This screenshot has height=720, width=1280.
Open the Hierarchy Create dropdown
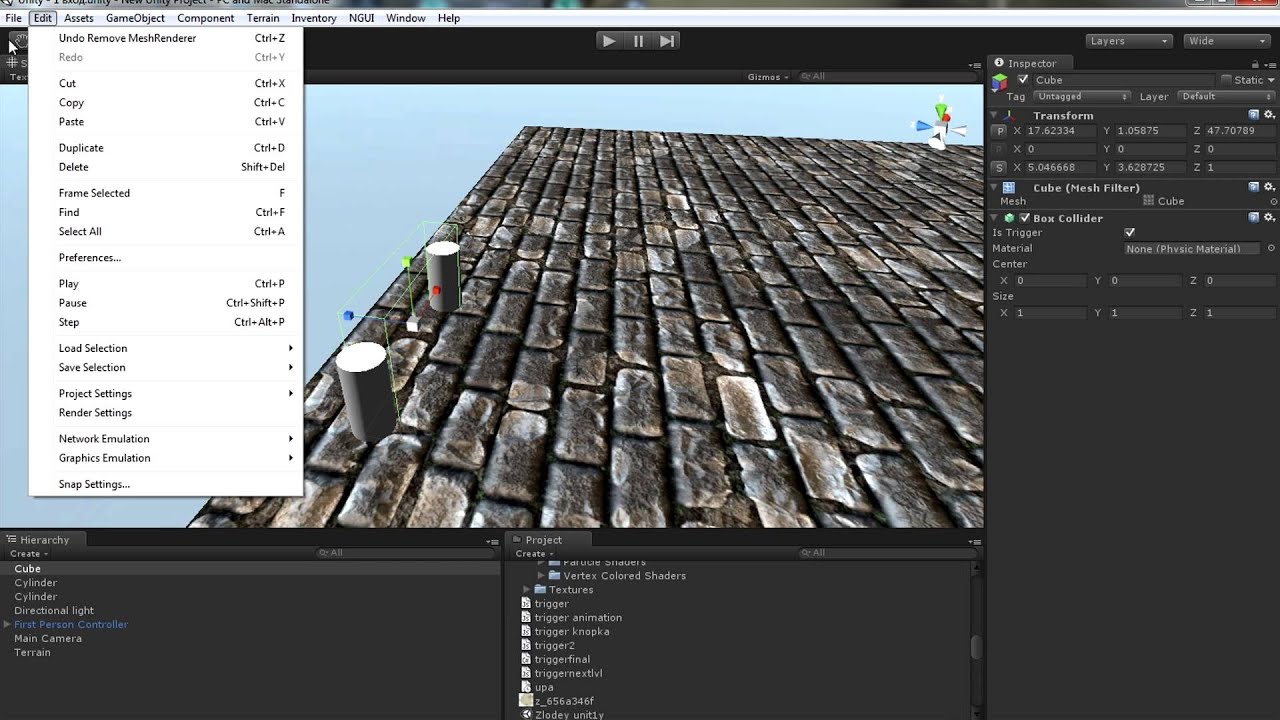click(x=29, y=554)
